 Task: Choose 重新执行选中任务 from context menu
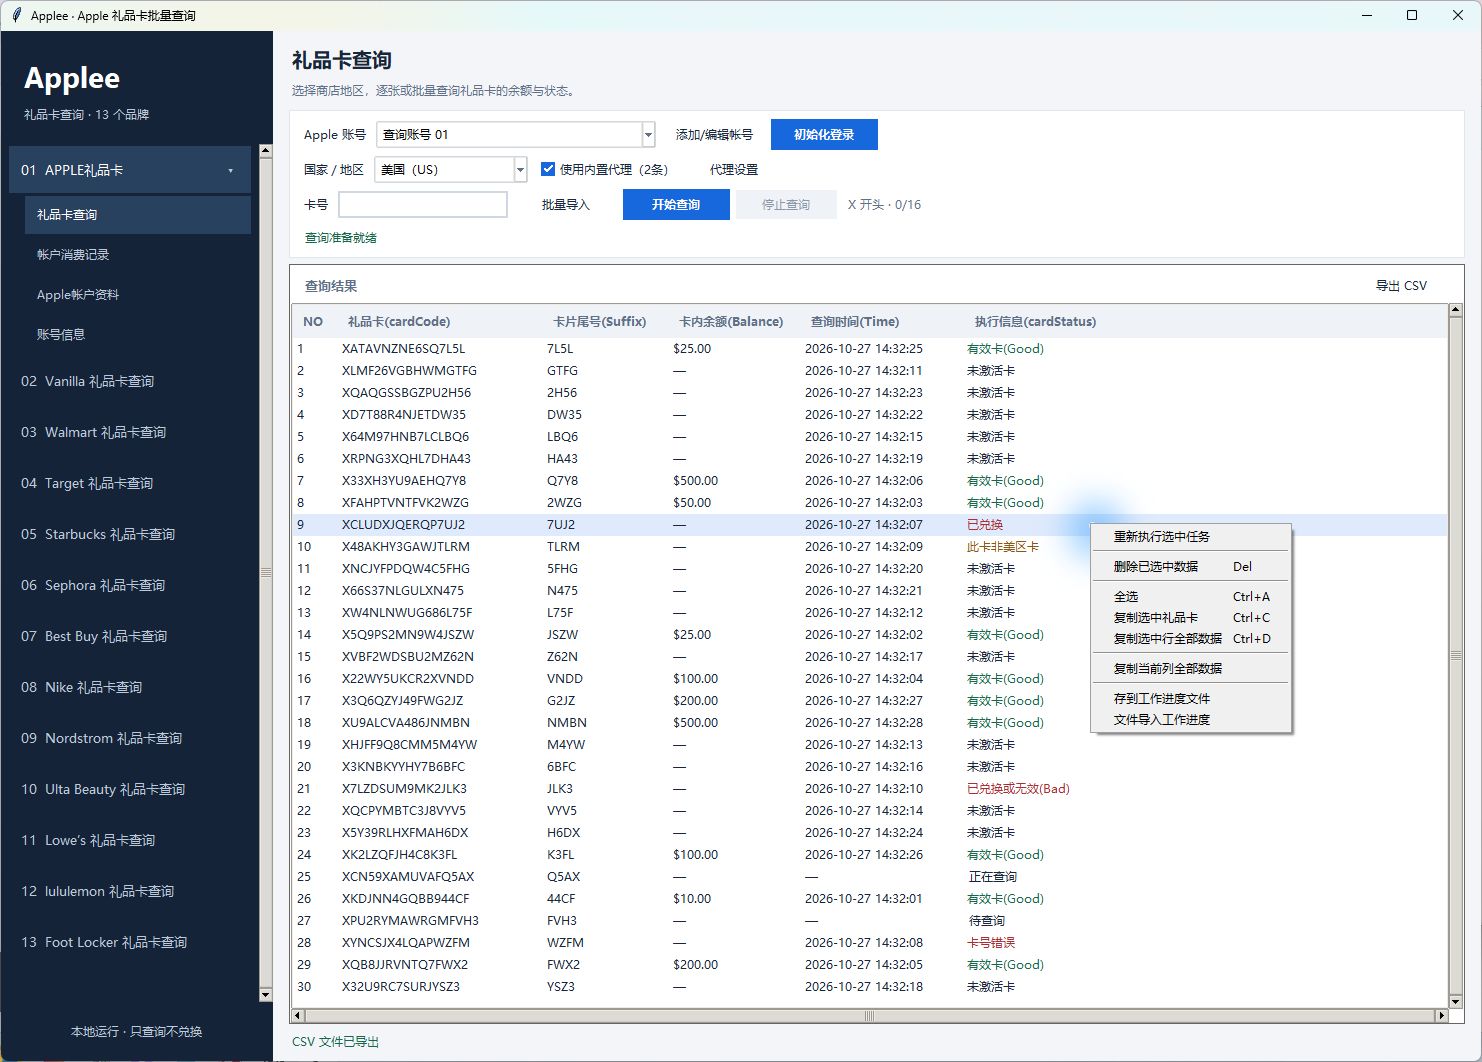pos(1162,537)
